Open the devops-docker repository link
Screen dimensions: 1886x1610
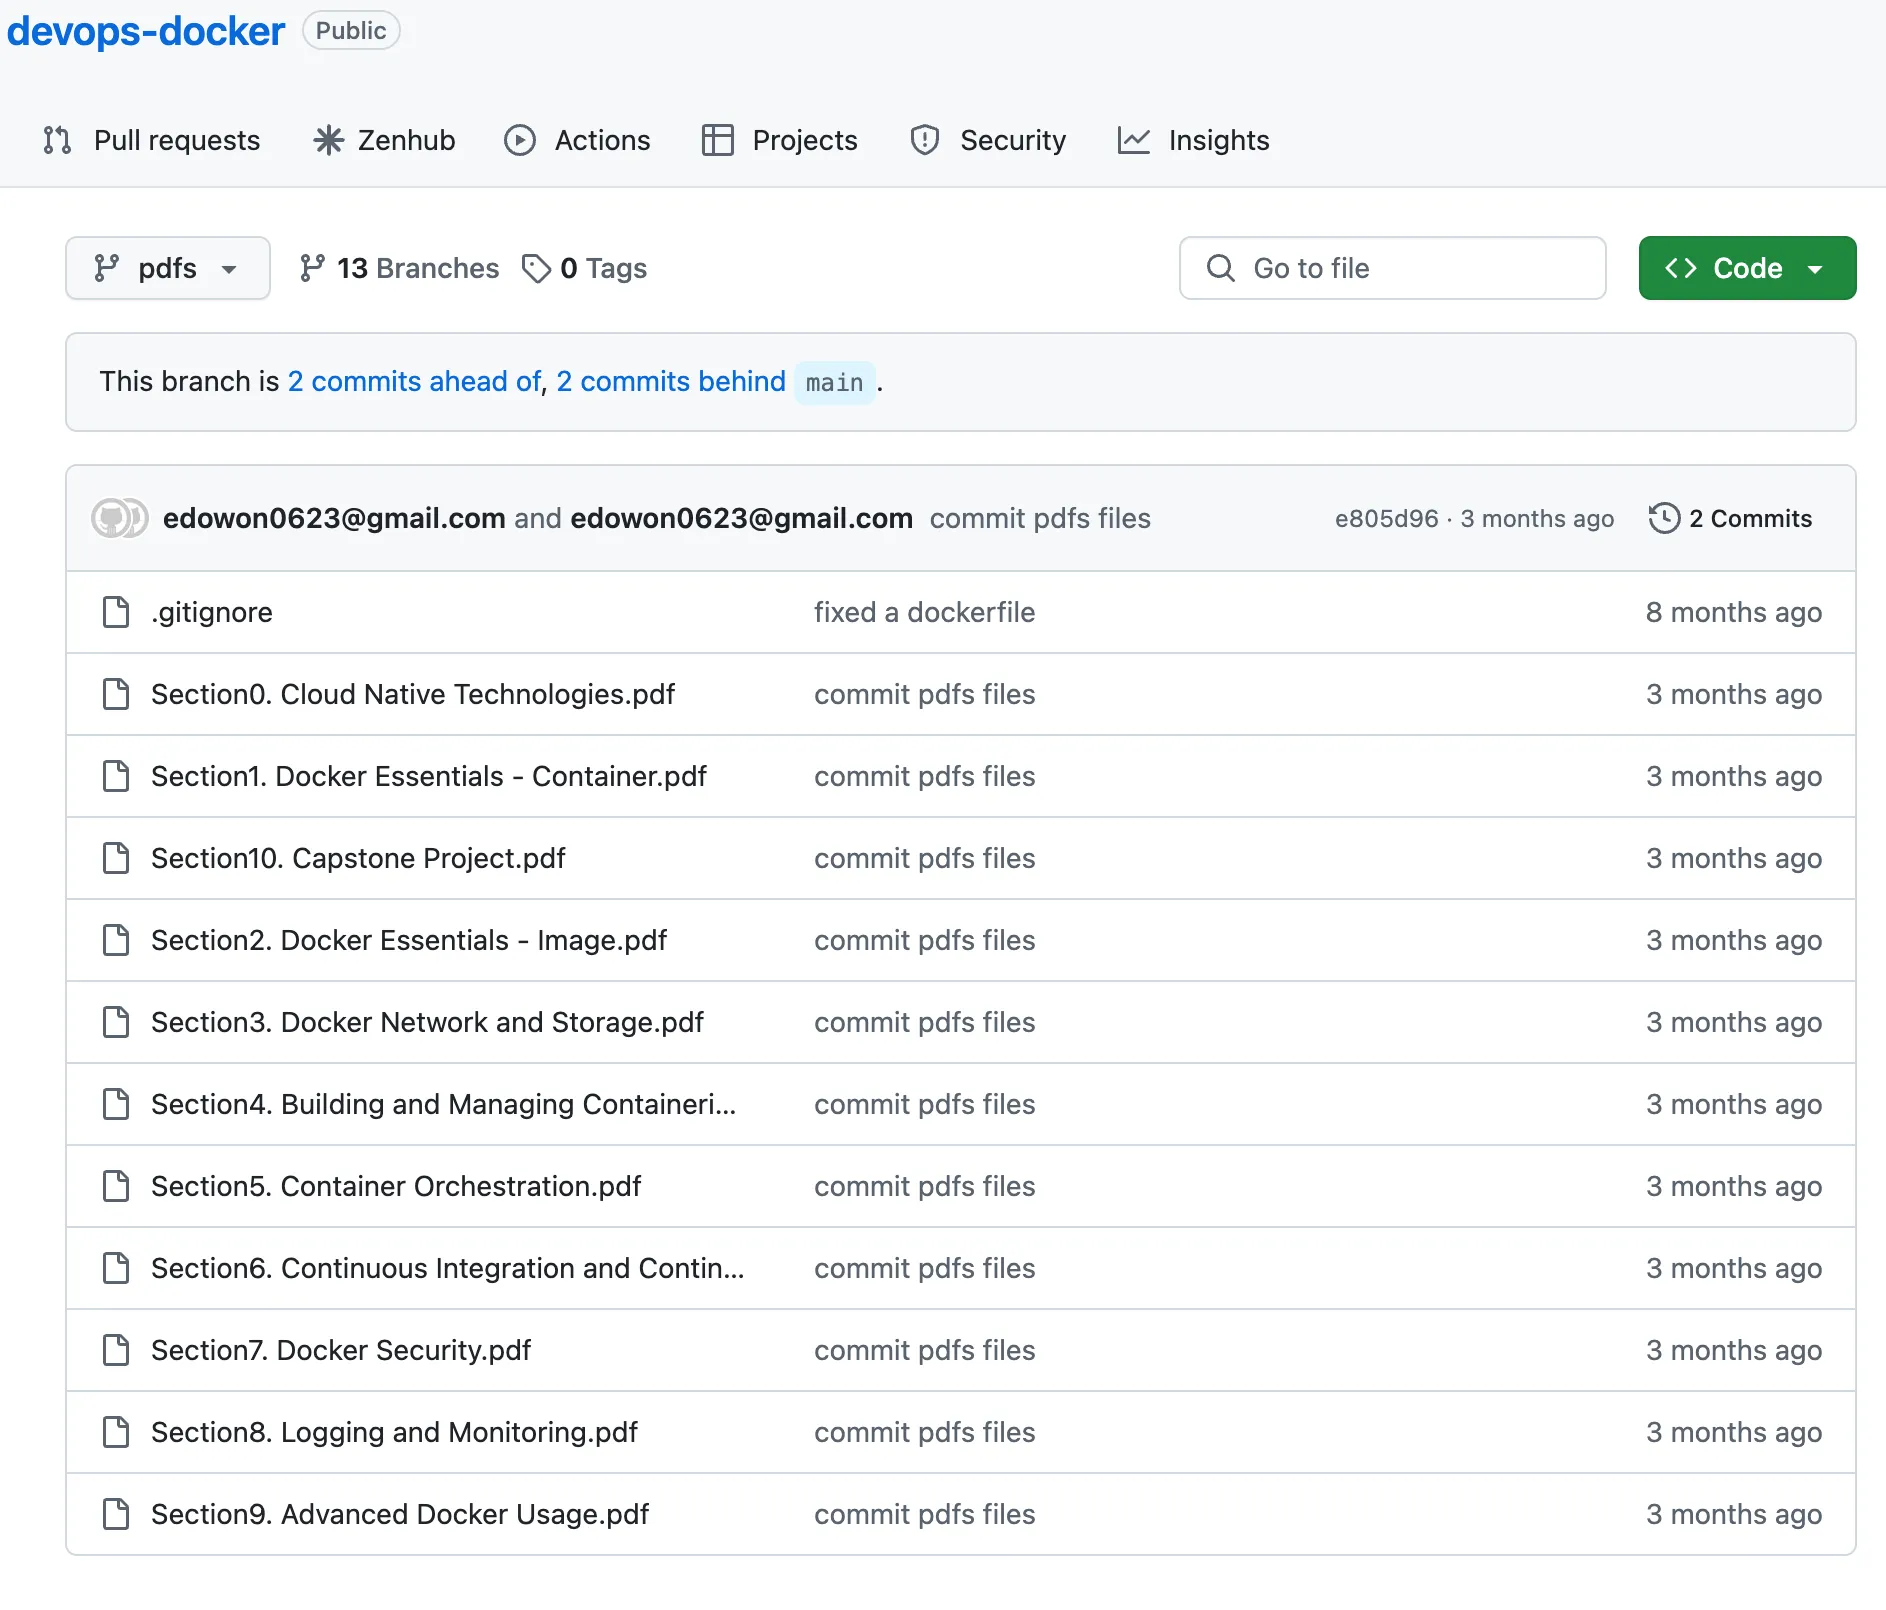(x=146, y=31)
